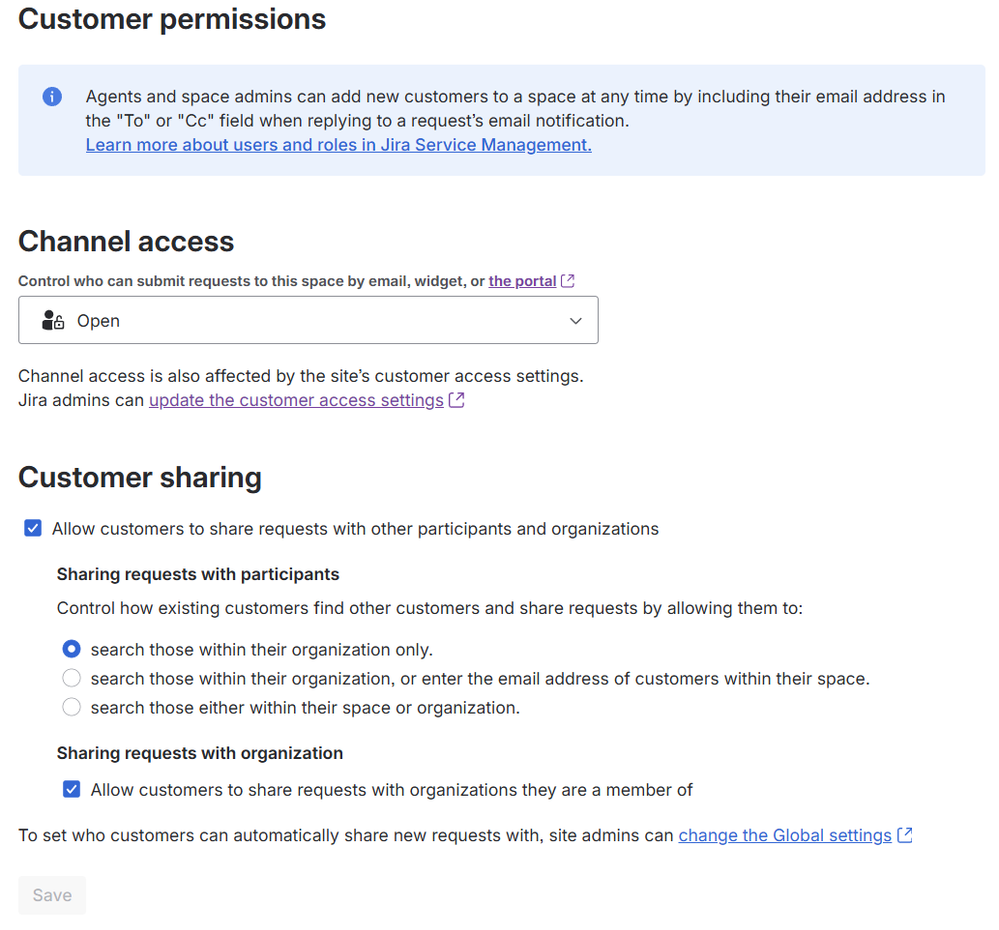This screenshot has height=930, width=999.
Task: Click the chevron on the Open selector
Action: [576, 321]
